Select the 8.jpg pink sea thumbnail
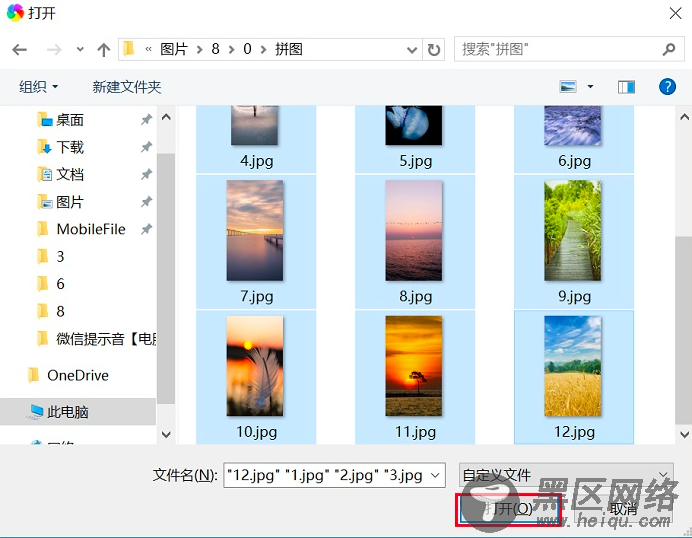 (x=414, y=230)
